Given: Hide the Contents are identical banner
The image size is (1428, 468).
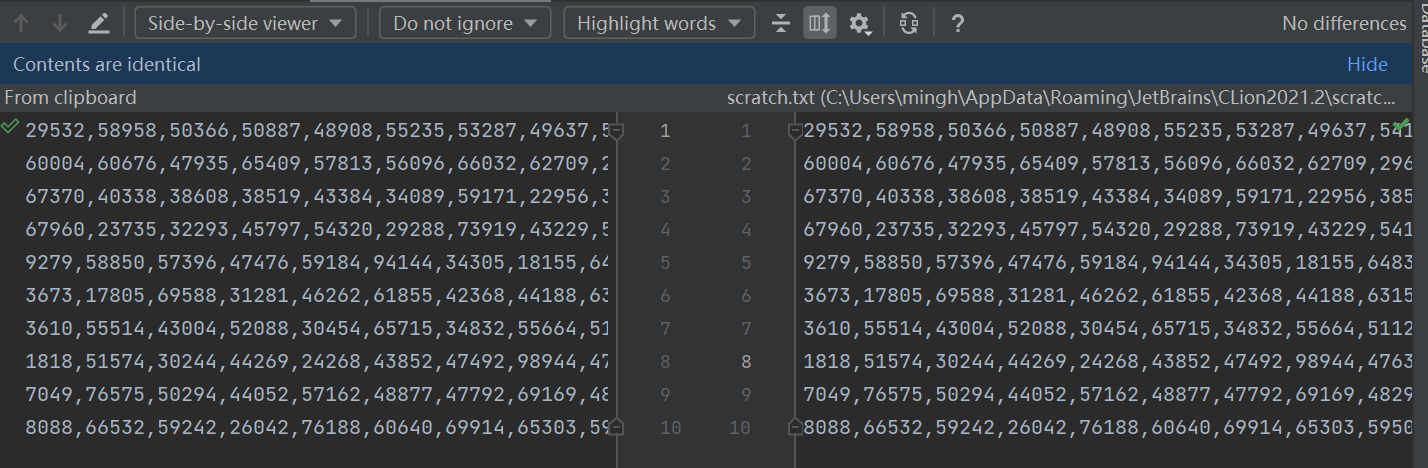Looking at the screenshot, I should click(x=1367, y=64).
